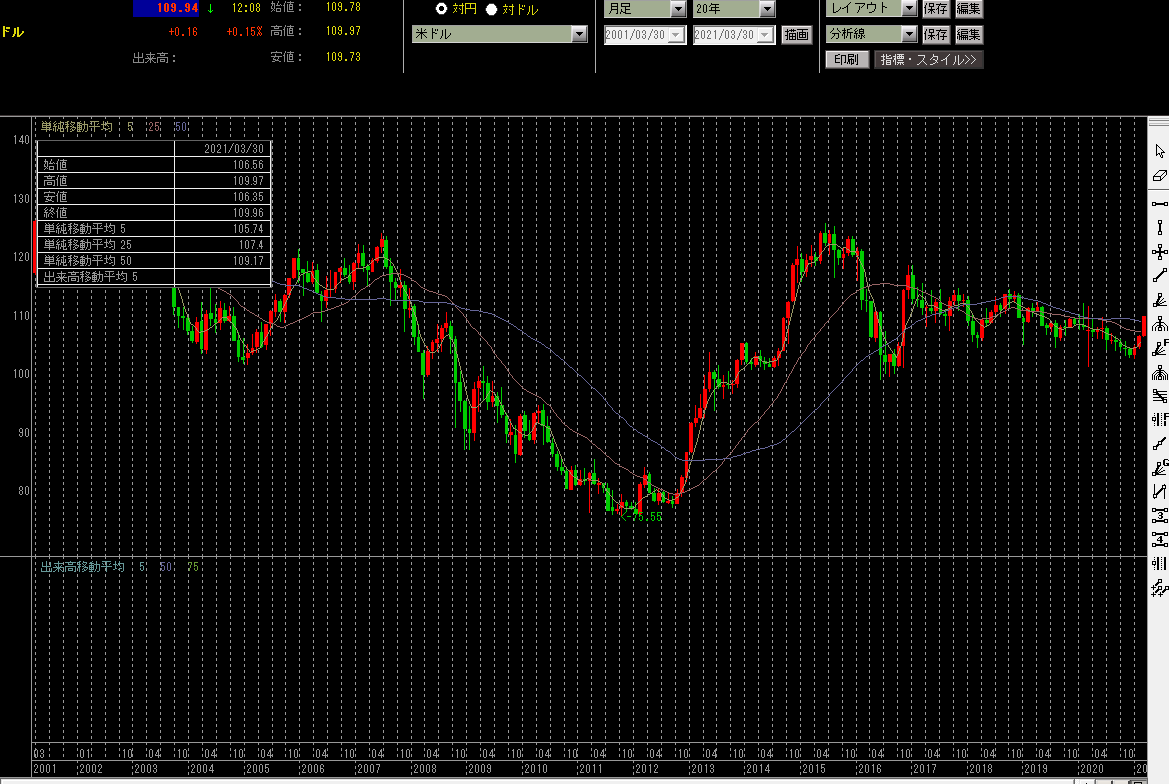Select the 対円 radio button
This screenshot has width=1169, height=784.
(442, 9)
